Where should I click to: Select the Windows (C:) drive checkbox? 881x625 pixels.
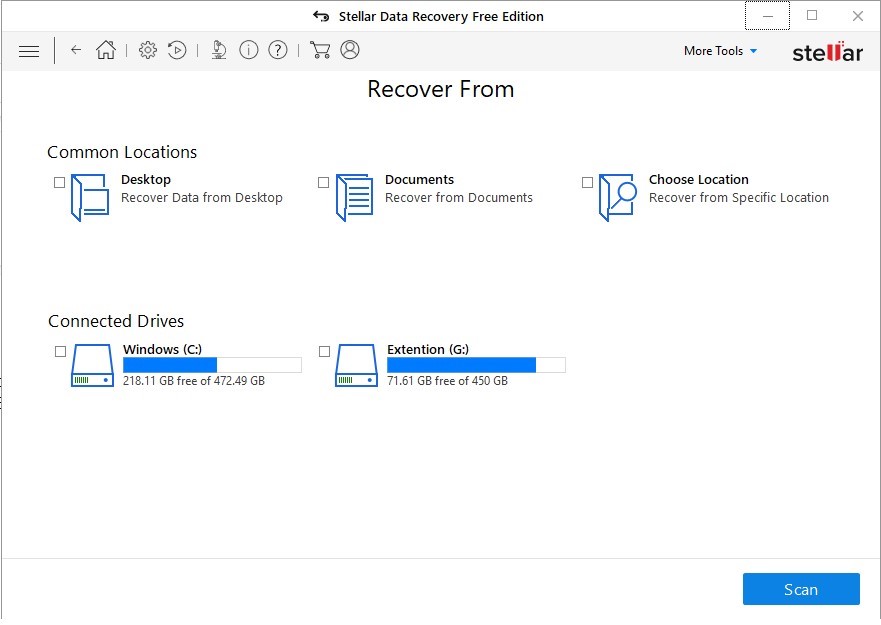pyautogui.click(x=61, y=352)
